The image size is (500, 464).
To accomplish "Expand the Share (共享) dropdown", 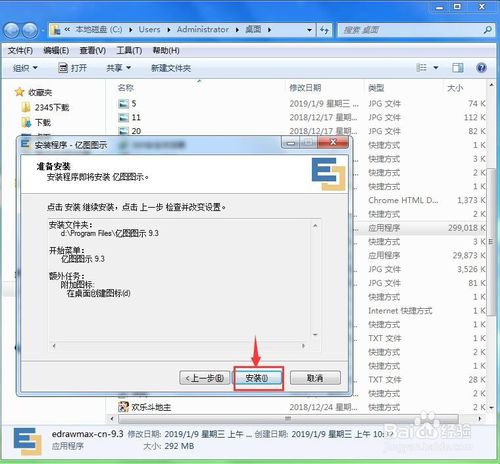I will tap(118, 68).
